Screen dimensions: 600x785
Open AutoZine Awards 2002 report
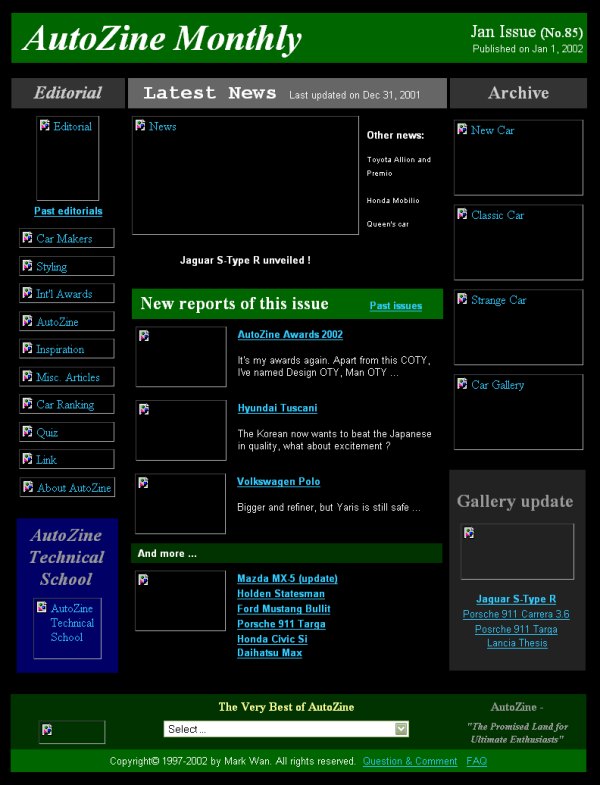point(290,334)
